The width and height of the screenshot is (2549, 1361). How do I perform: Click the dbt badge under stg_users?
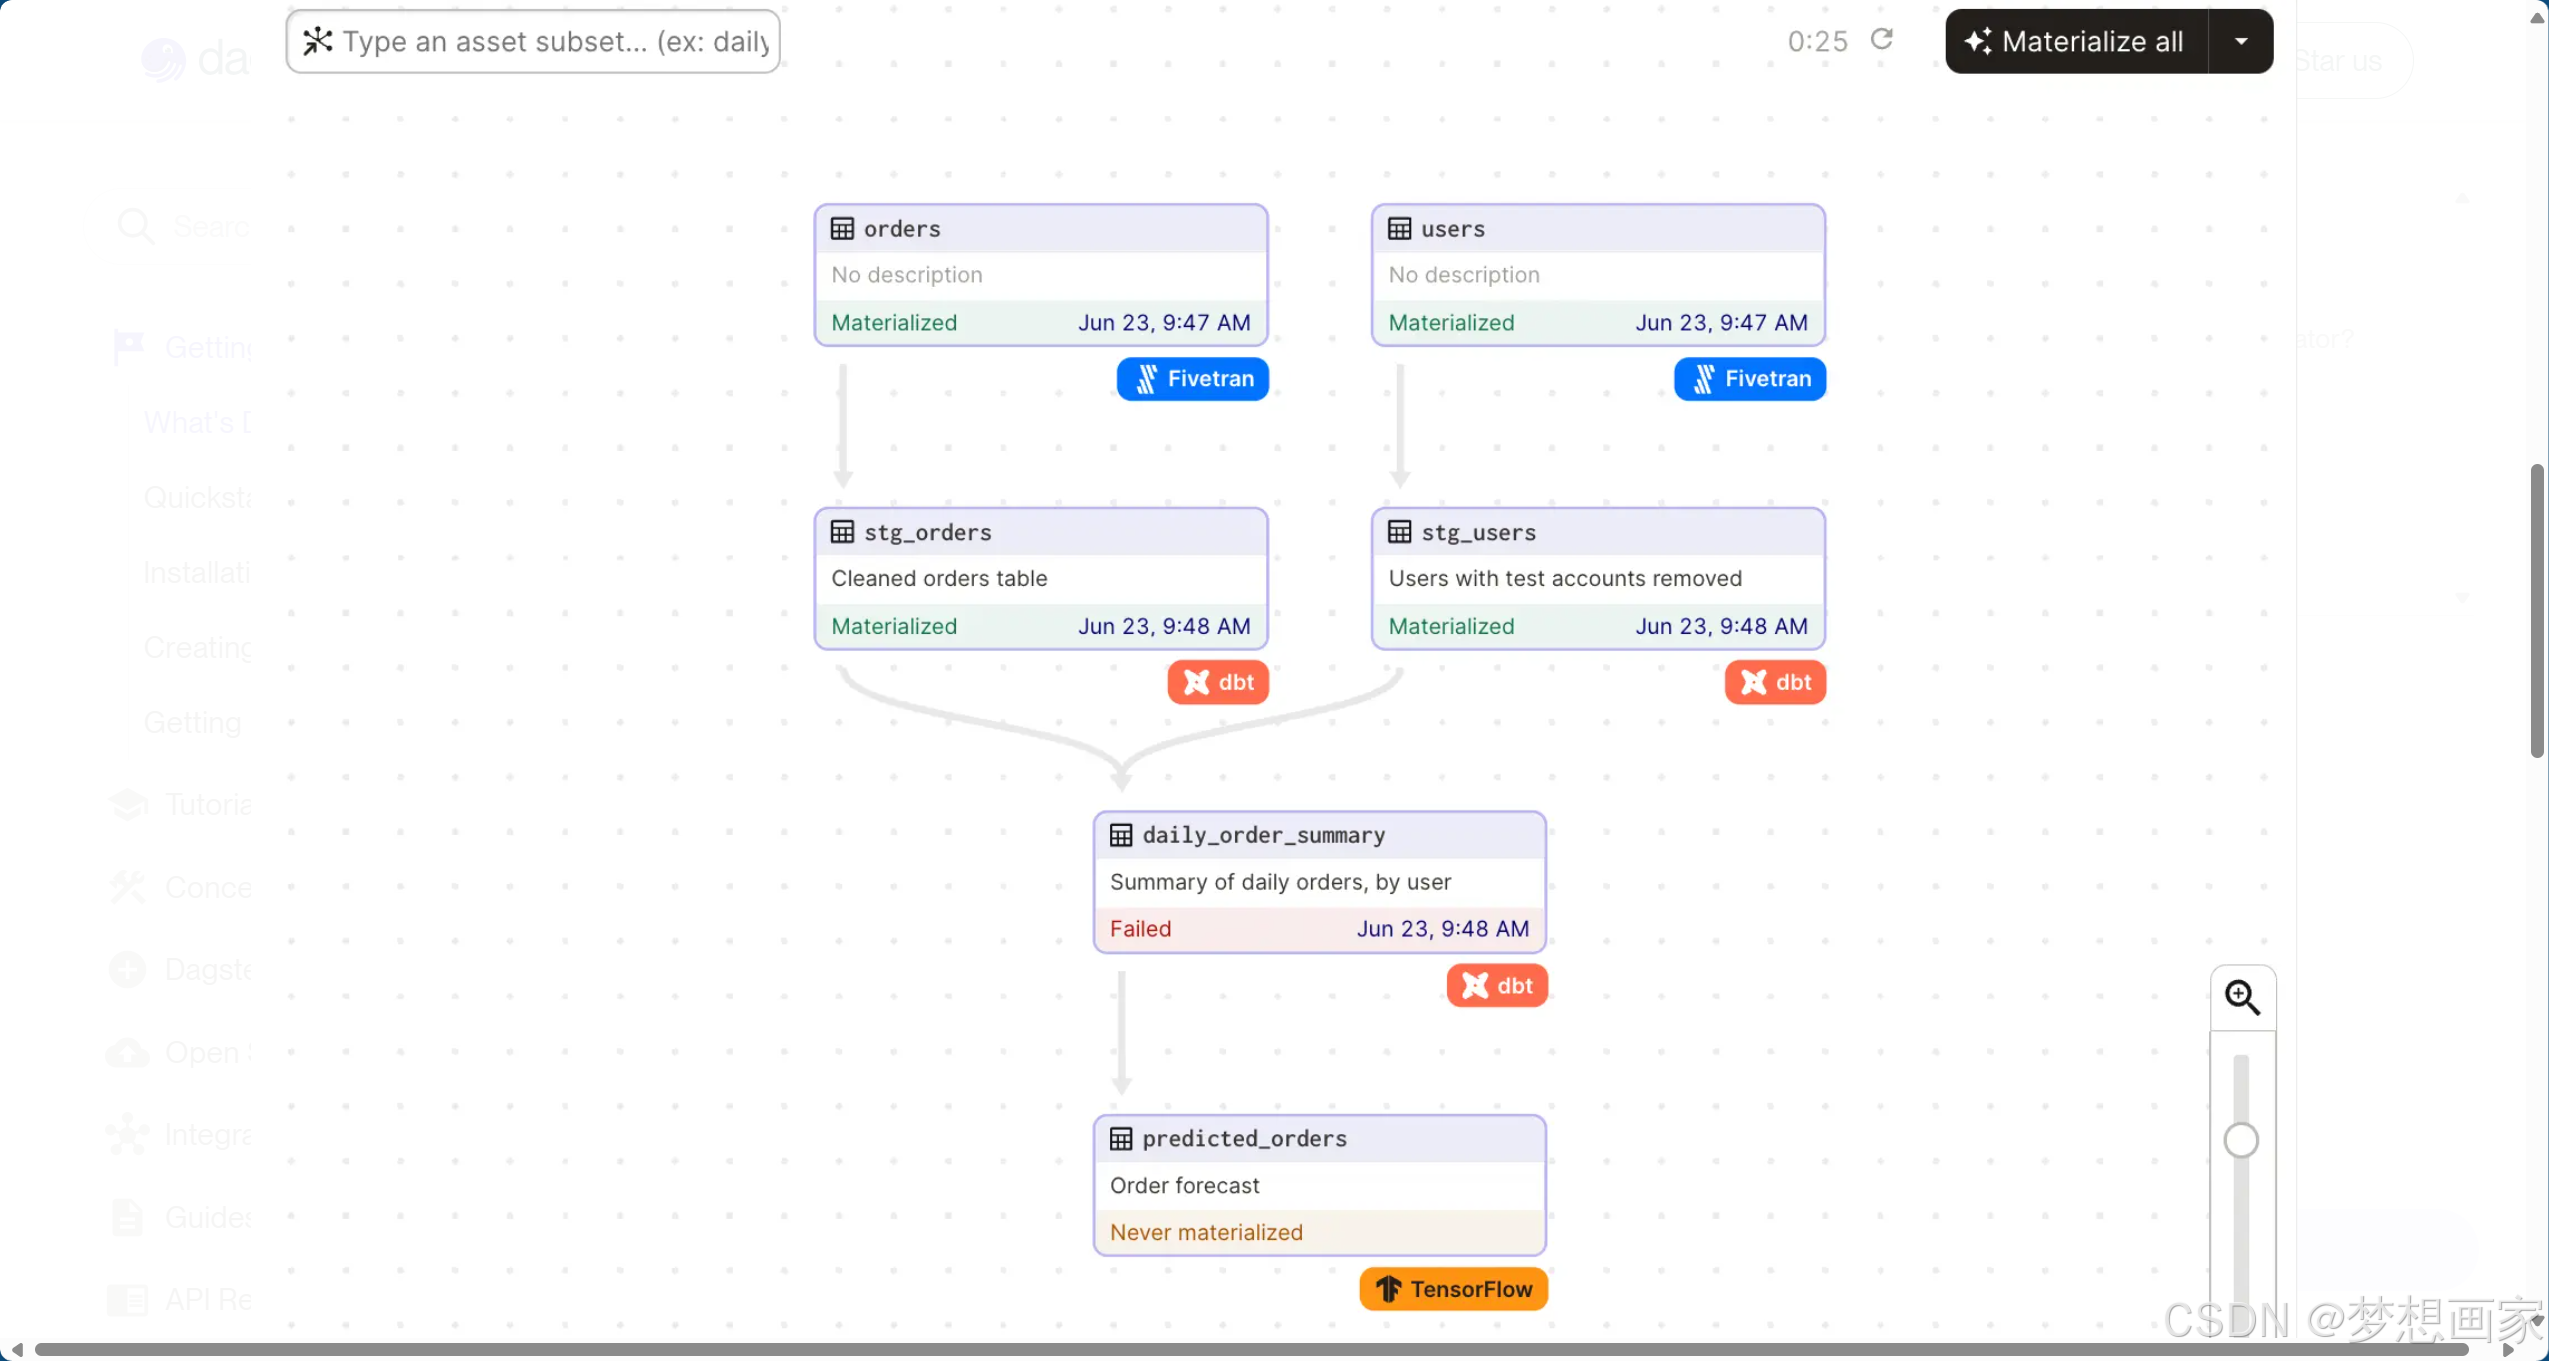click(1774, 682)
